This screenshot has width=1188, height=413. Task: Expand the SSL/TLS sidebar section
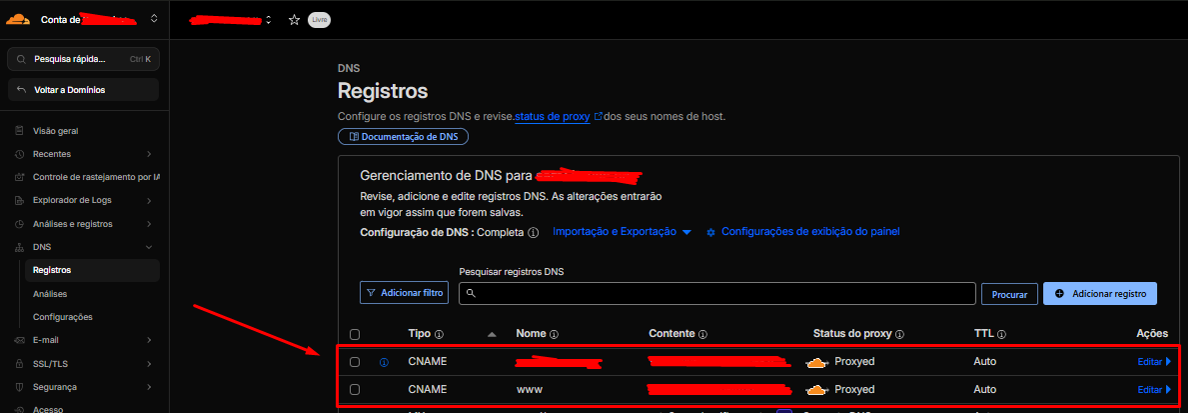click(149, 364)
